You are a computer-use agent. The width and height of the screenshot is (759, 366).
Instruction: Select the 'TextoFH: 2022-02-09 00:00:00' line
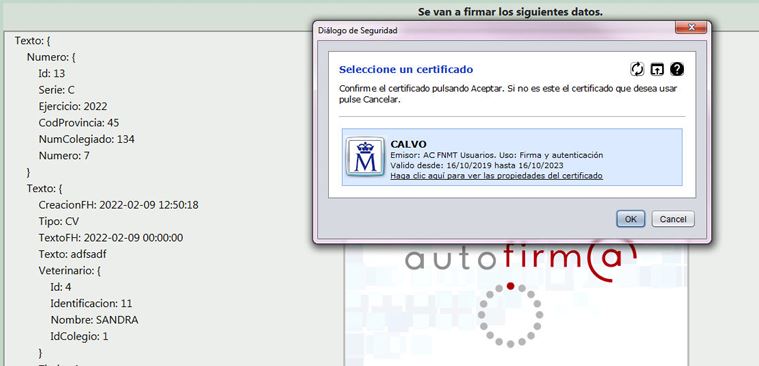coord(111,238)
